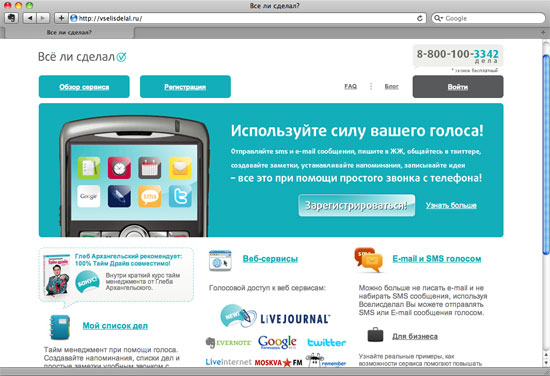Image resolution: width=550 pixels, height=376 pixels.
Task: Open the Блог link
Action: click(x=391, y=86)
